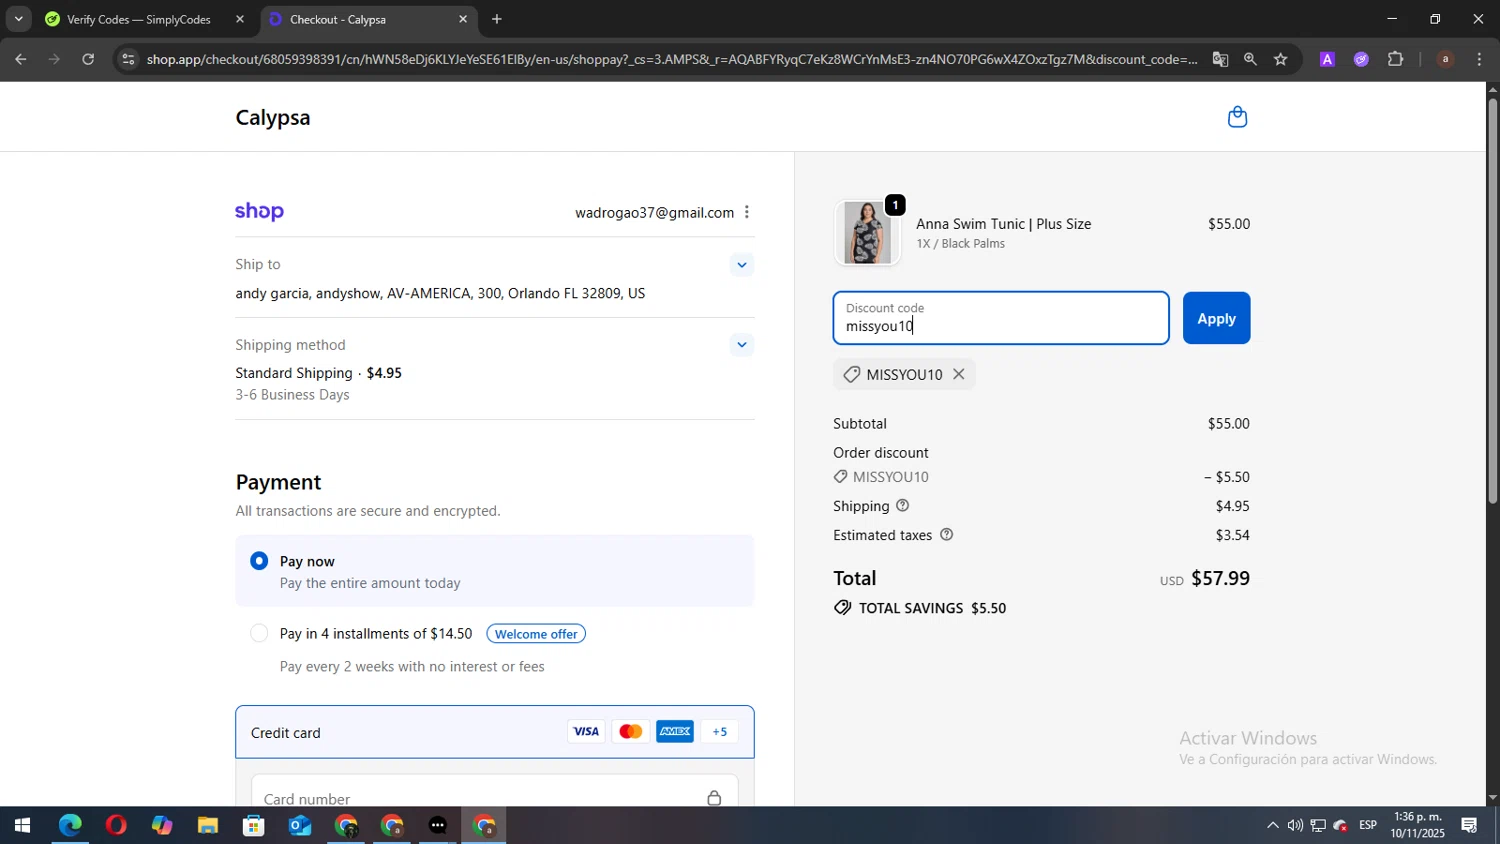Open the Chrome three-dot menu
This screenshot has height=844, width=1500.
[1480, 59]
